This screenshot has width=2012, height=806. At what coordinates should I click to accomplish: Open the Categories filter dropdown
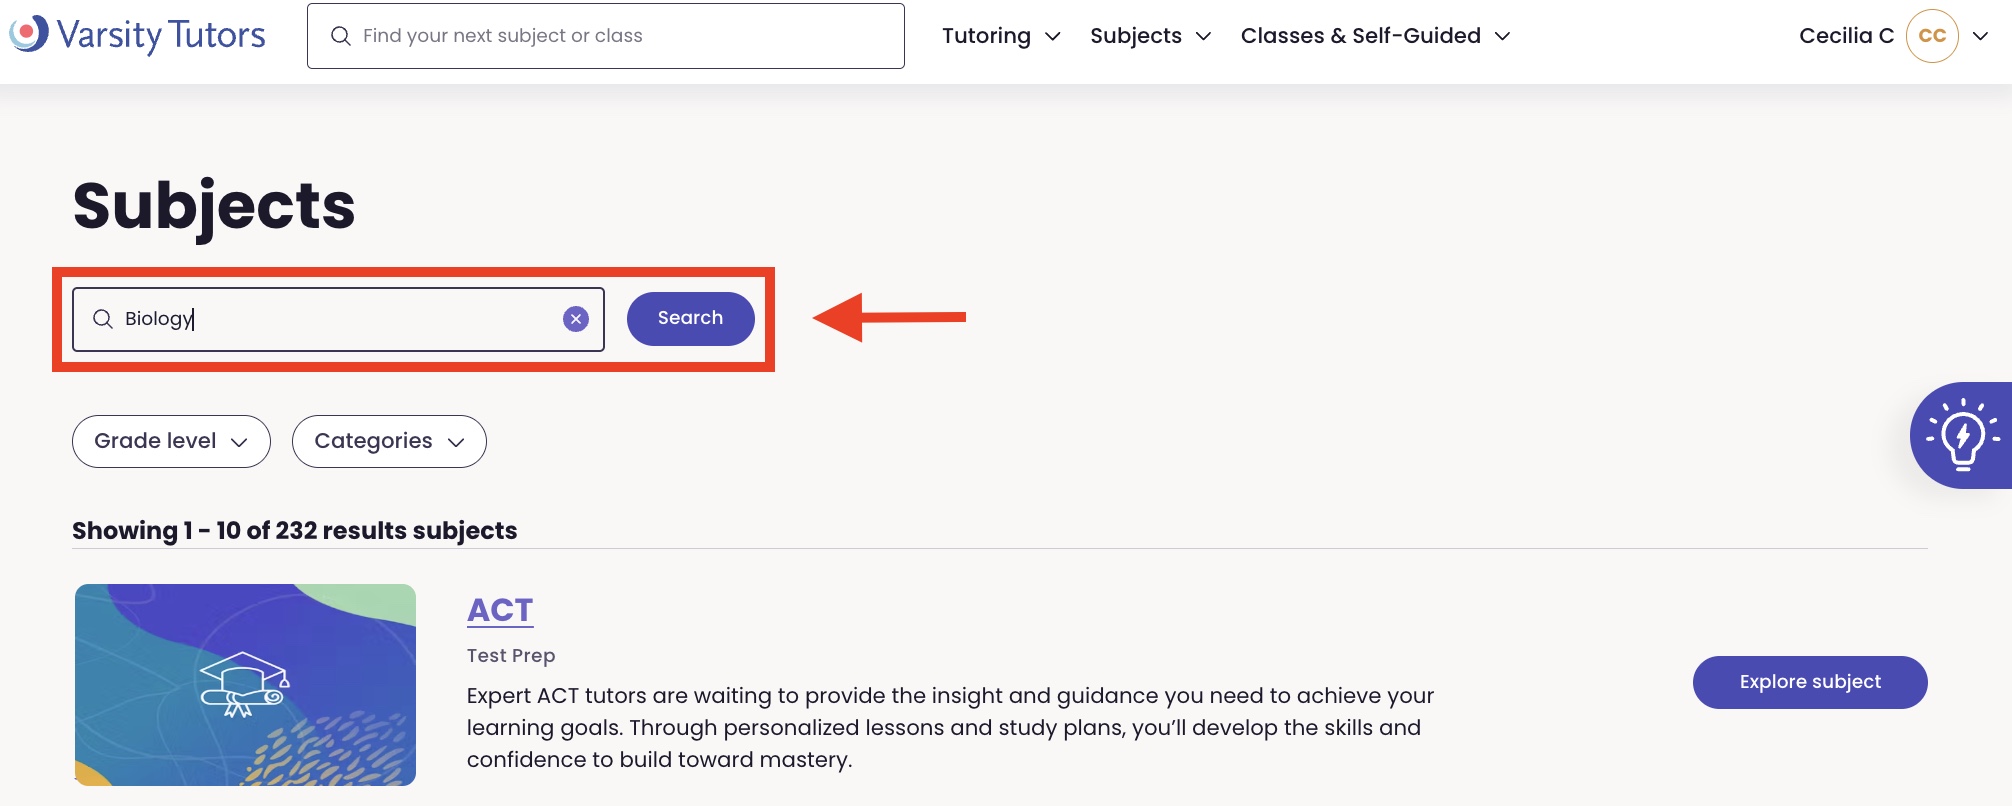click(x=389, y=441)
